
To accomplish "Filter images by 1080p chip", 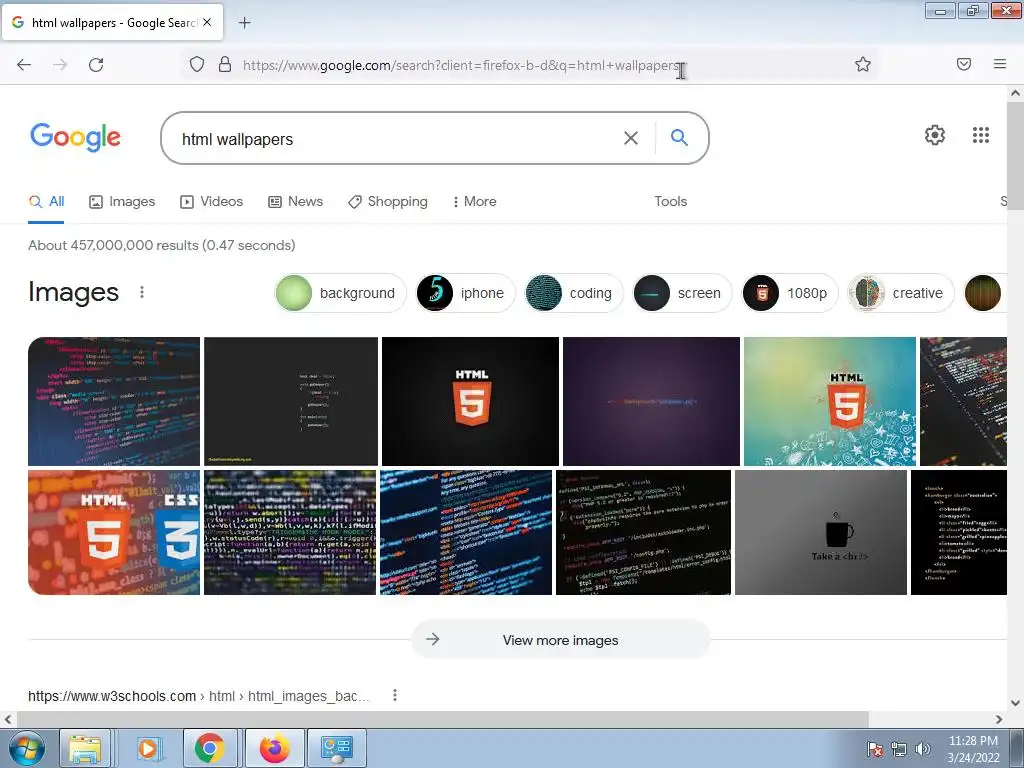I will pos(790,293).
